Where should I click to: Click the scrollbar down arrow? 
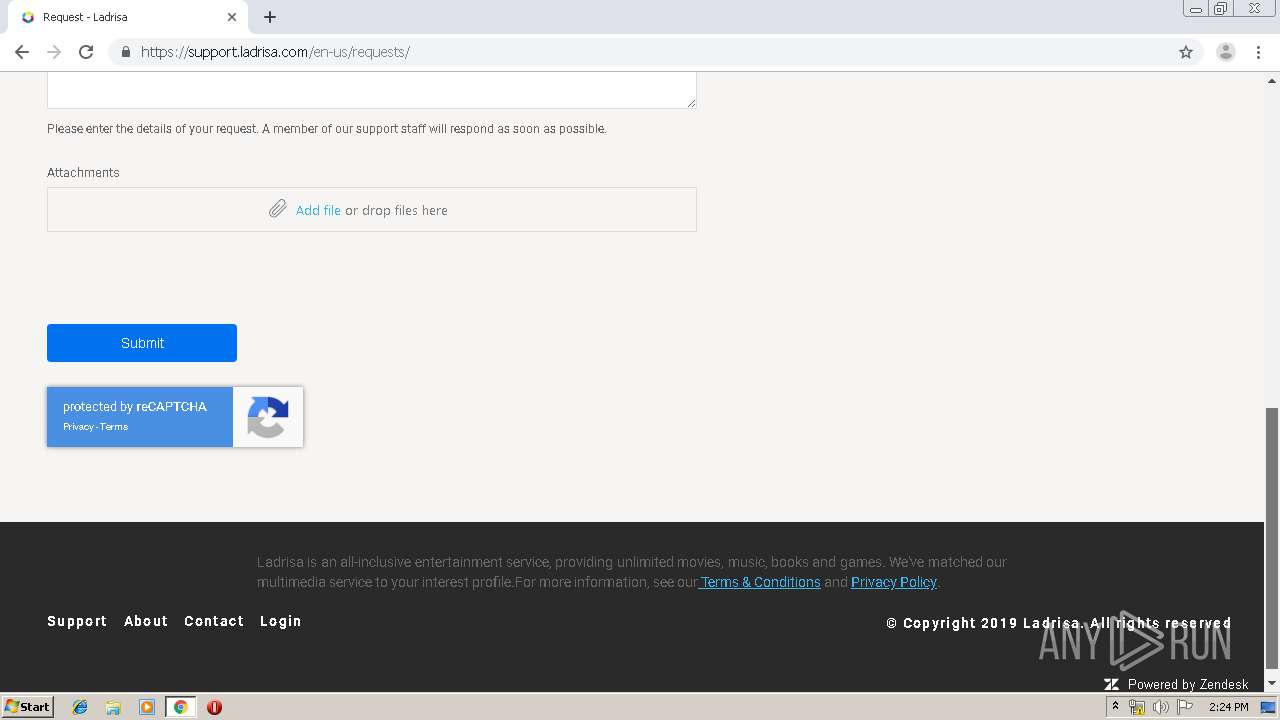click(1272, 683)
